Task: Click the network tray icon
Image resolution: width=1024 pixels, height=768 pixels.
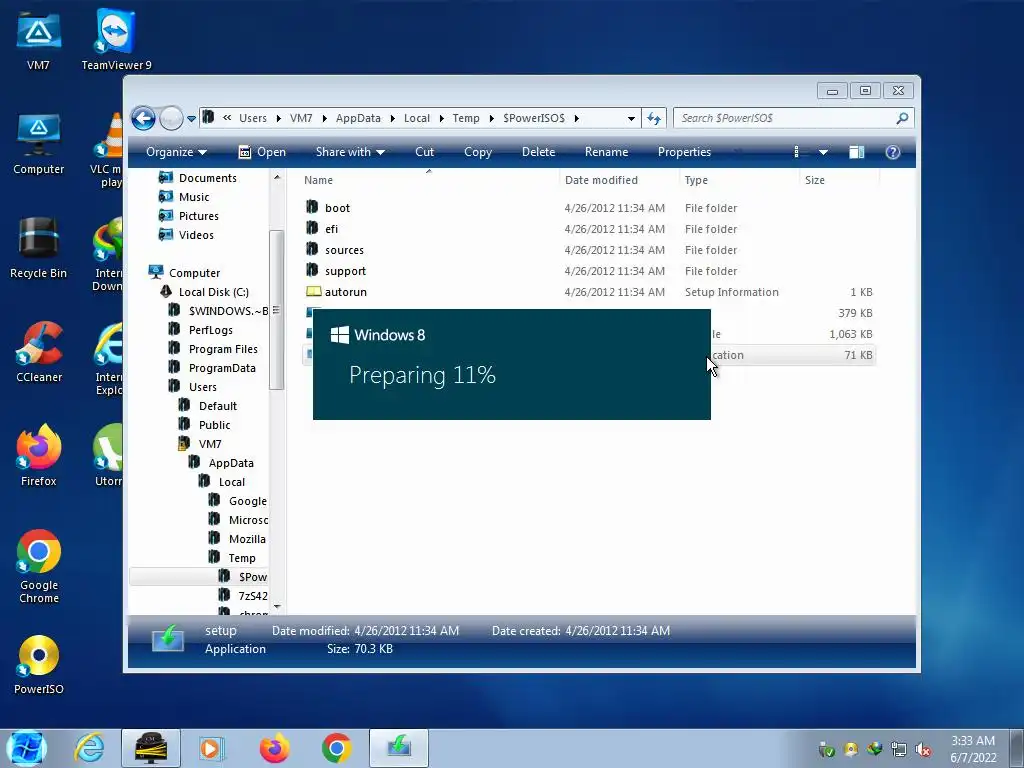Action: point(899,750)
